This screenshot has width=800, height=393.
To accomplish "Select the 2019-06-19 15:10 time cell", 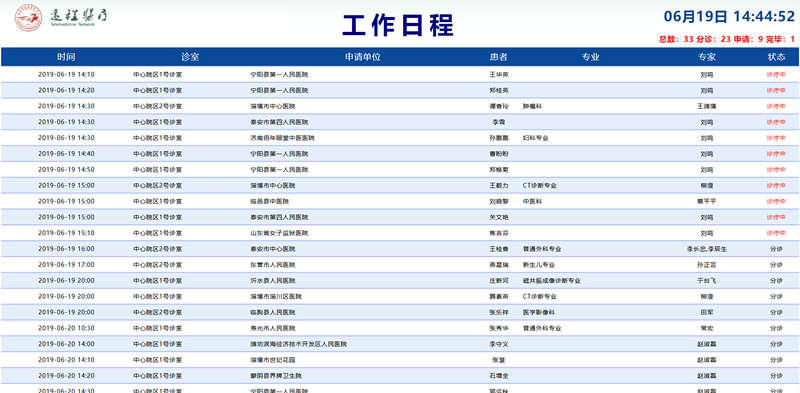I will tap(66, 233).
